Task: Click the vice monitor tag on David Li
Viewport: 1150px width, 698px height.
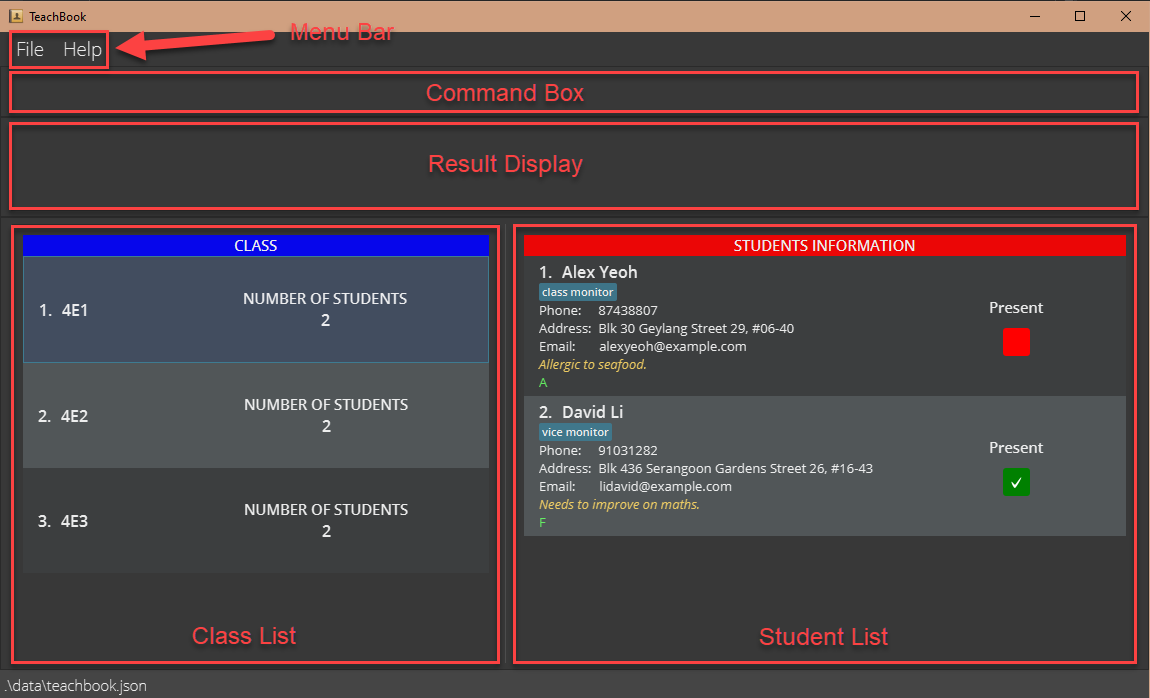Action: point(575,432)
